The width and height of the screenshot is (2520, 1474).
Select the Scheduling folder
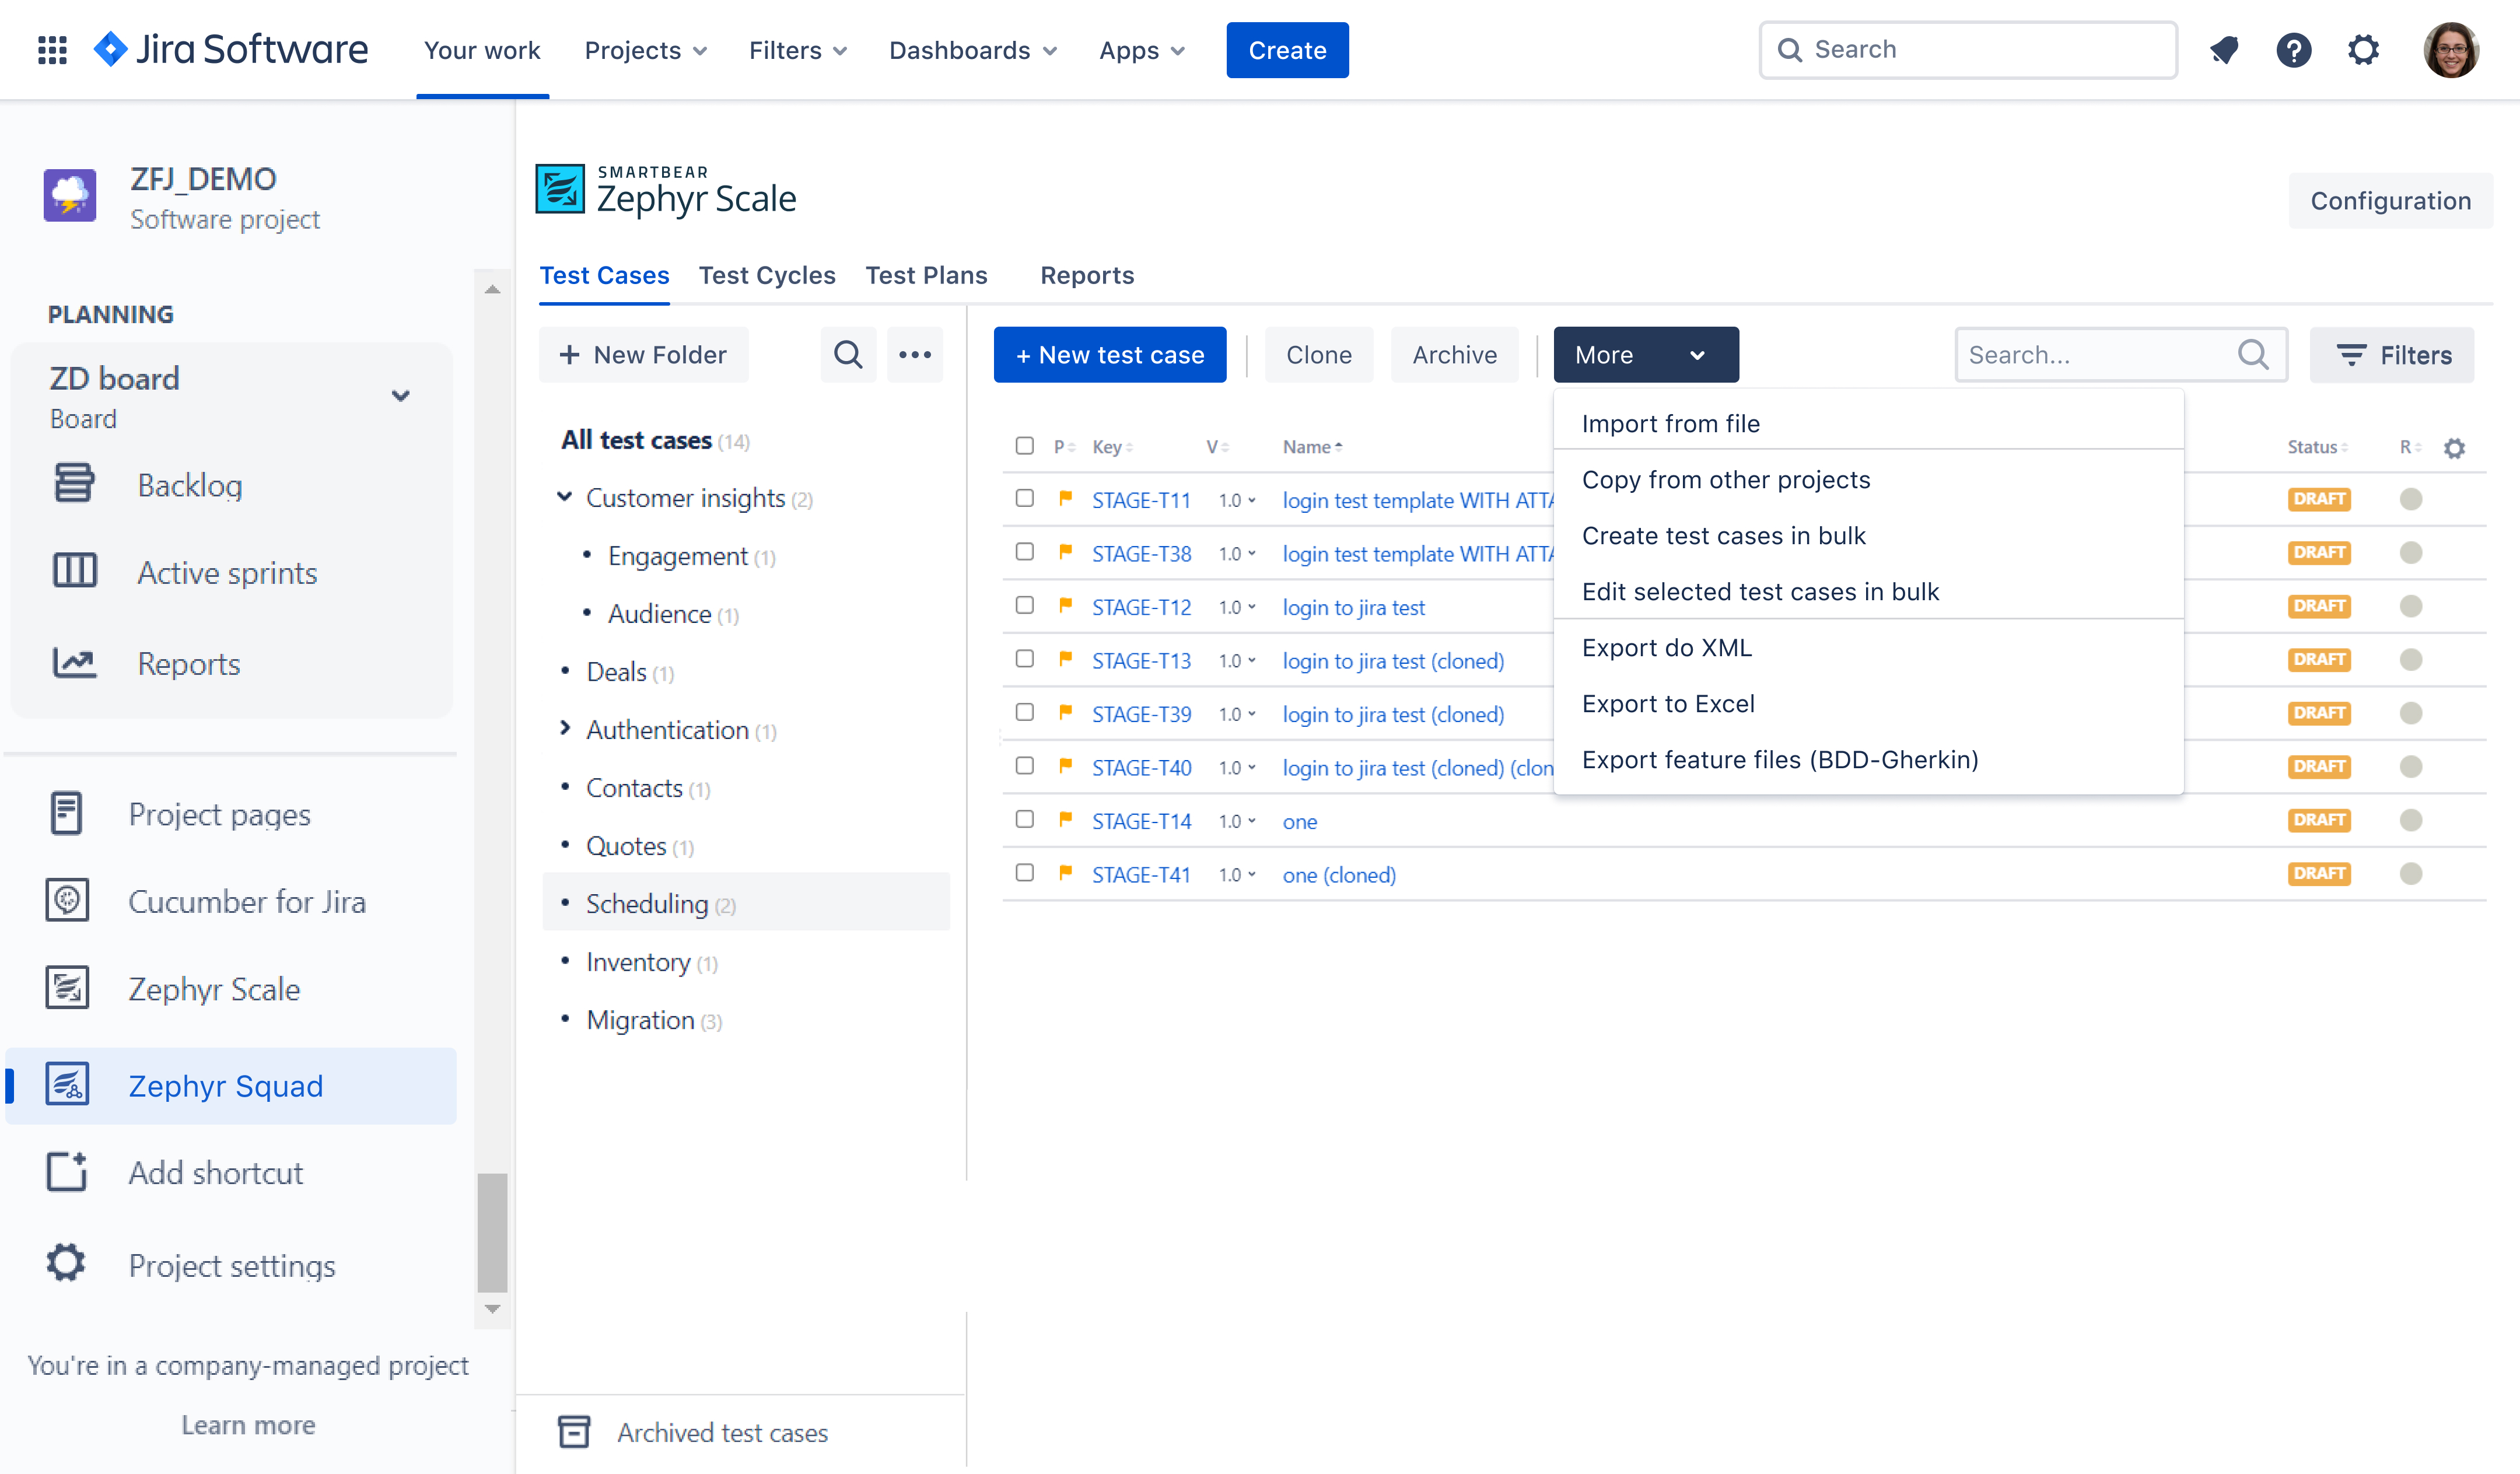pos(746,903)
